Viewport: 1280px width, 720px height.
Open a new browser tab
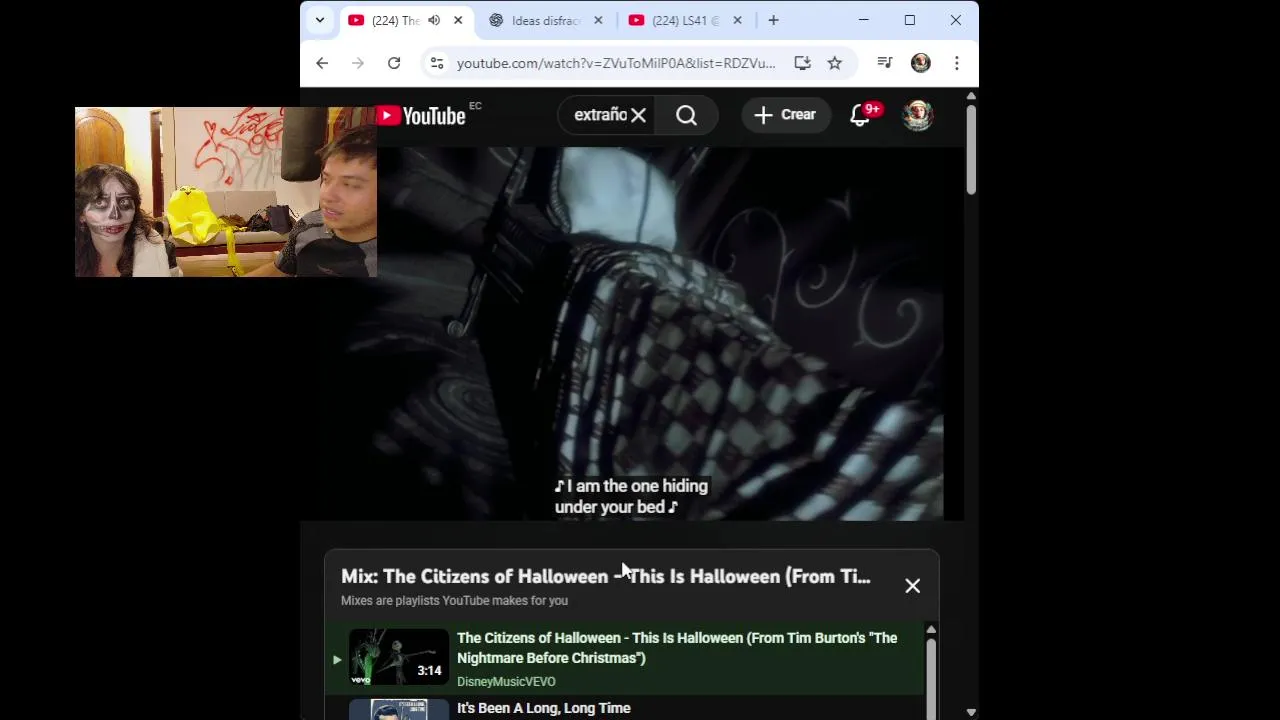pyautogui.click(x=773, y=20)
